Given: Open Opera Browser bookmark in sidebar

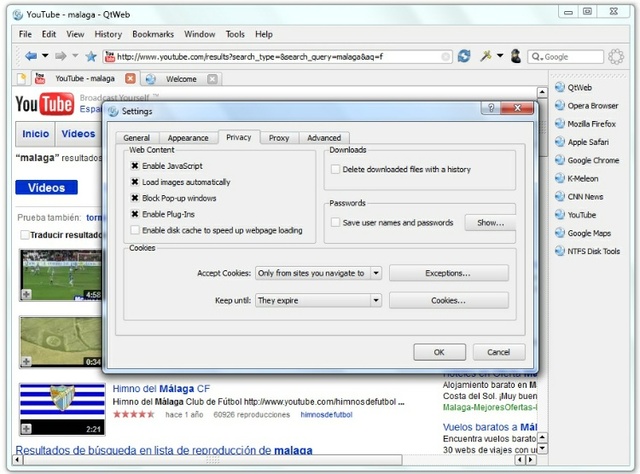Looking at the screenshot, I should 587,105.
